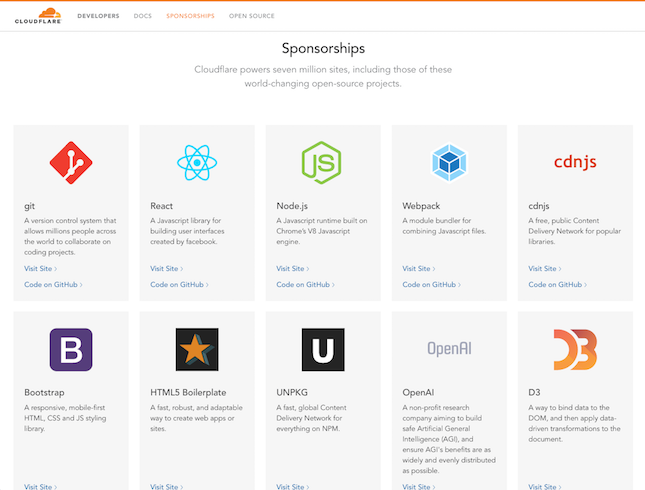Click the red cdnjs logo
Screen dimensions: 645x490
[x=575, y=162]
